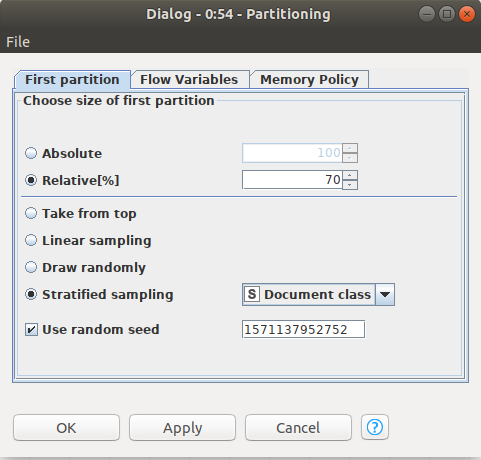Expand the Document class dropdown arrow
This screenshot has height=460, width=481.
pos(385,295)
